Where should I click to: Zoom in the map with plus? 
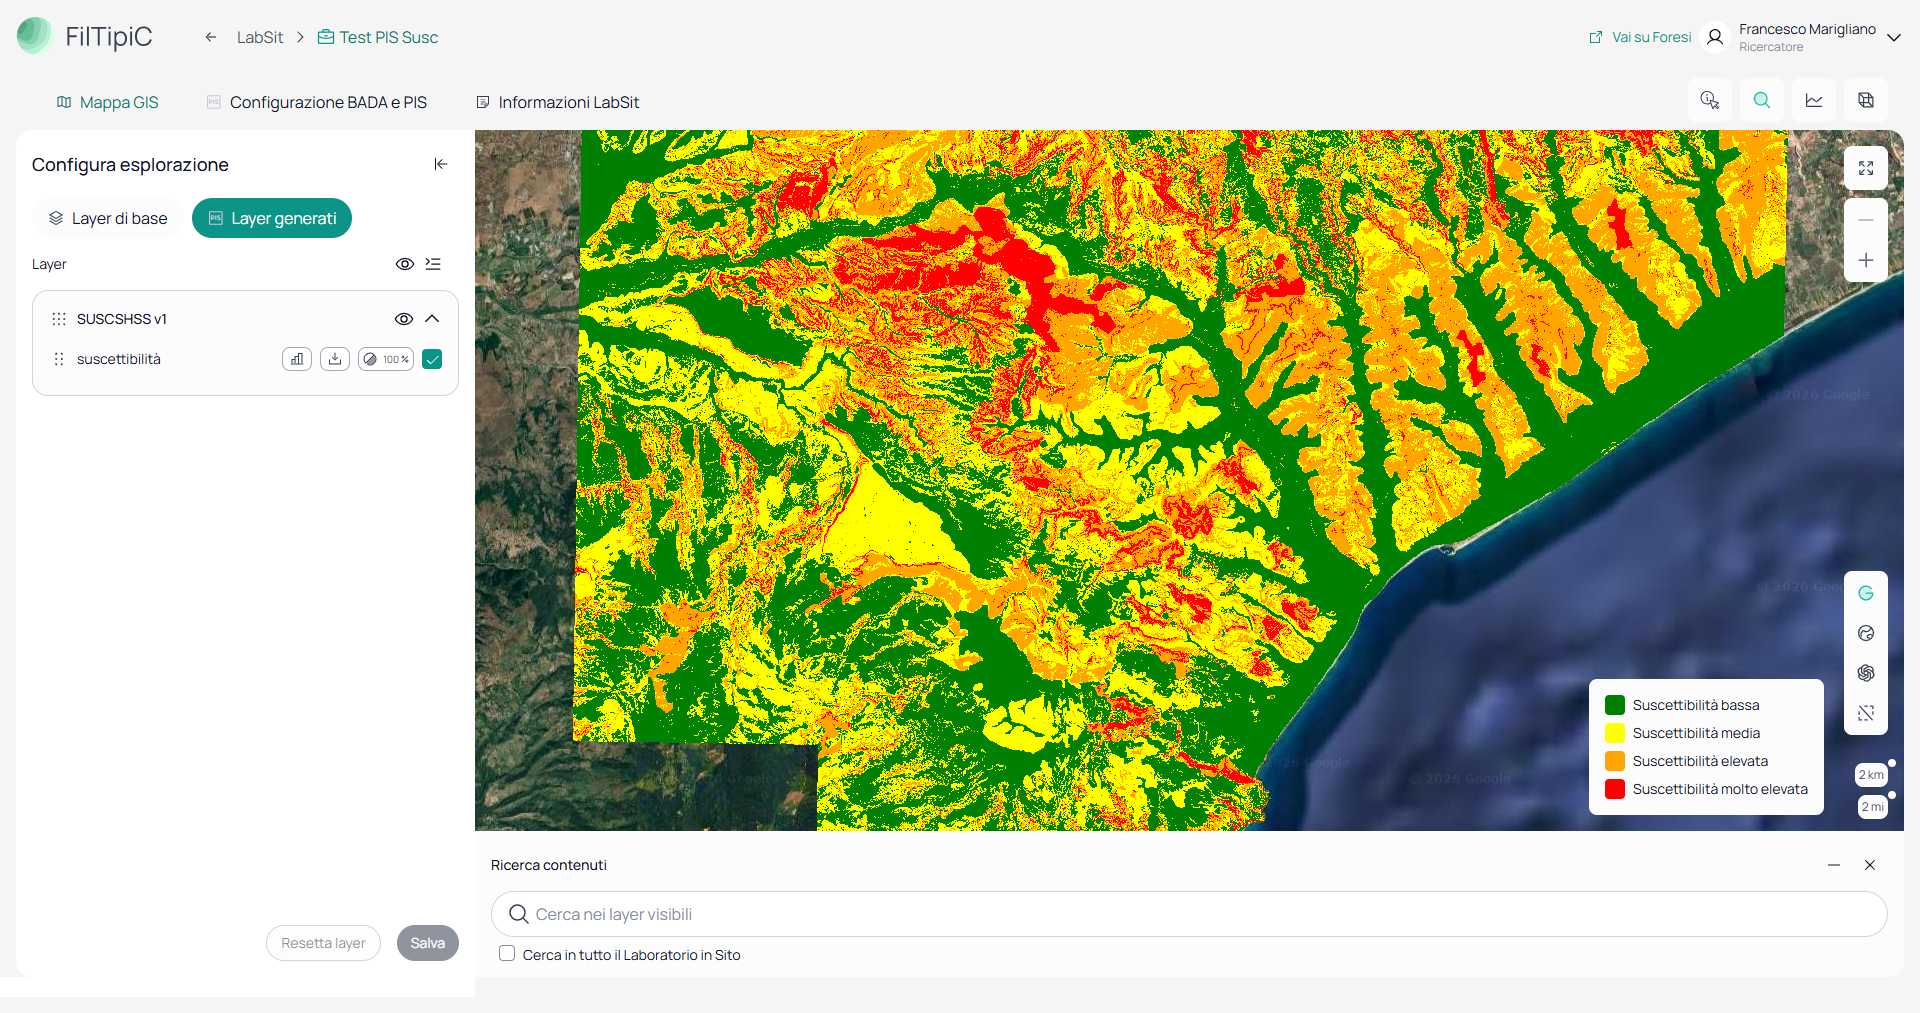pyautogui.click(x=1866, y=260)
